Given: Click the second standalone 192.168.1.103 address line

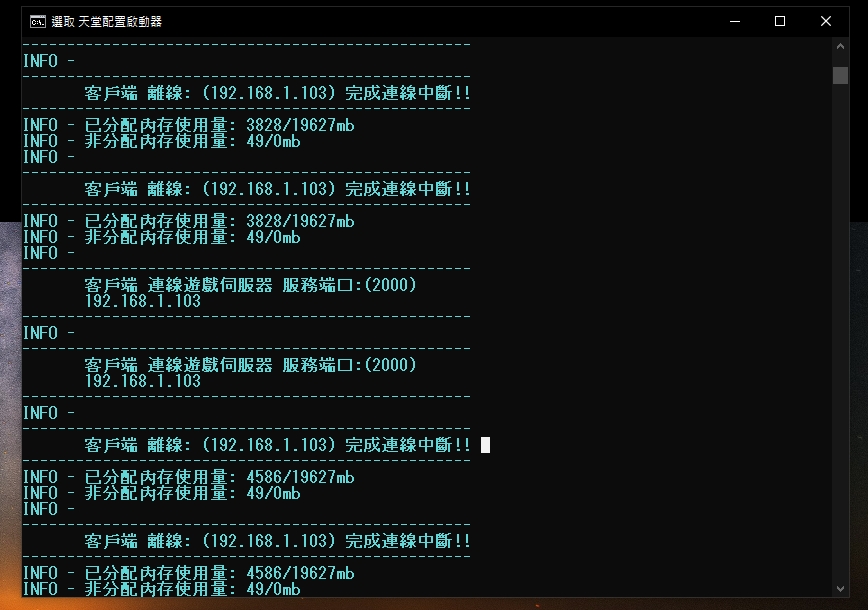Looking at the screenshot, I should (142, 381).
